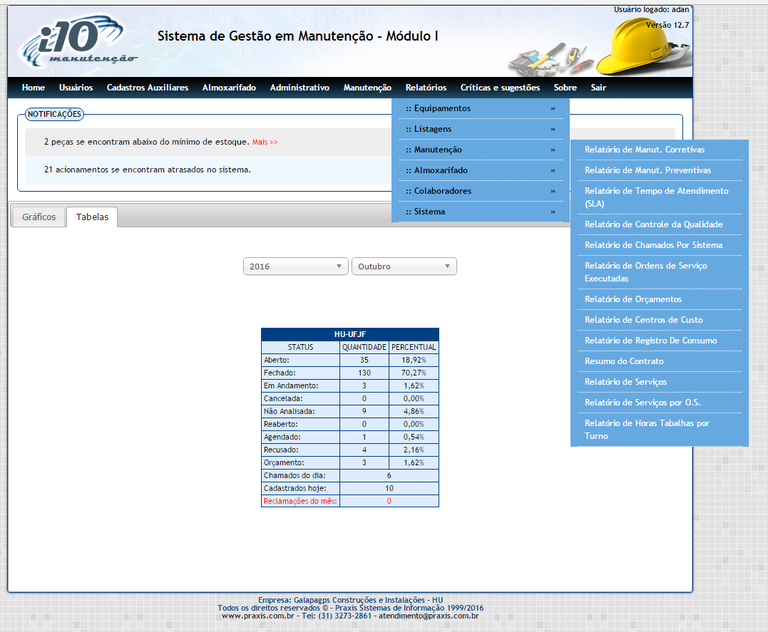Open Resumo do Contrato
Screen dimensions: 768x632
pyautogui.click(x=659, y=361)
